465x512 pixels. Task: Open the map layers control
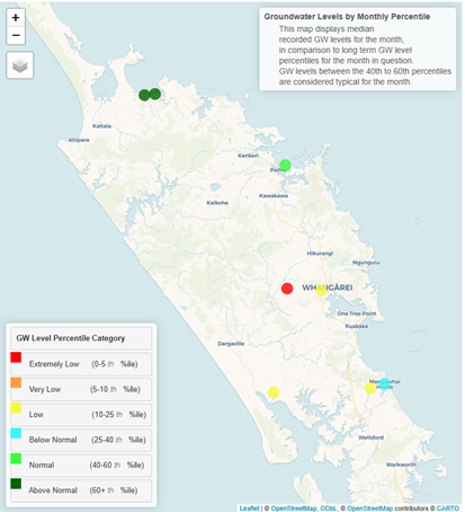coord(20,65)
